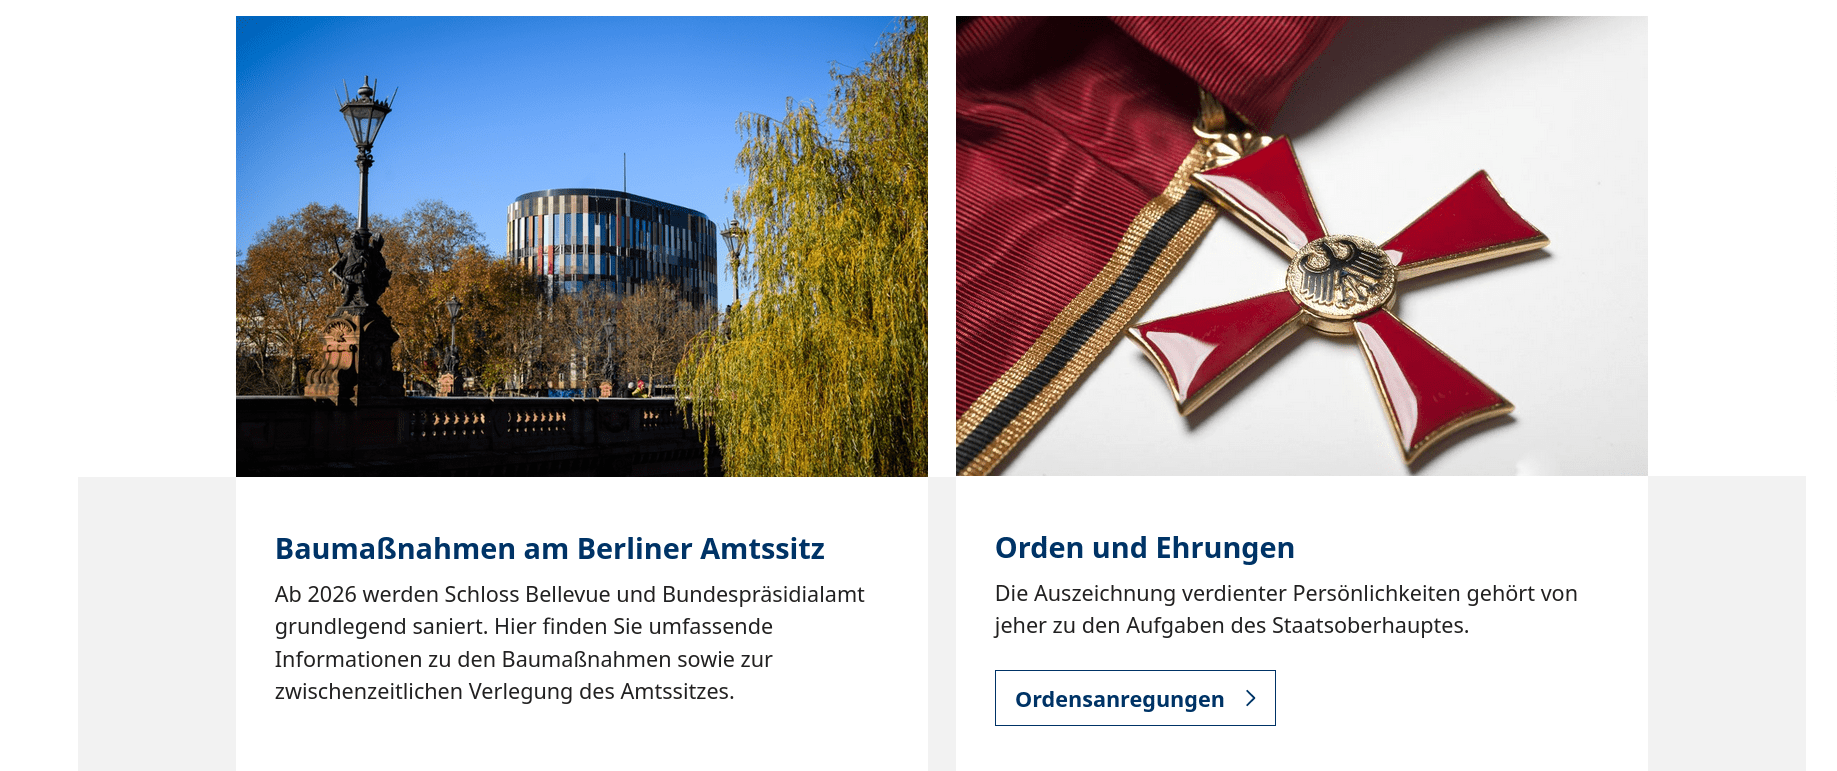Open the Orden und Ehrungen heading
Image resolution: width=1837 pixels, height=771 pixels.
tap(1144, 548)
